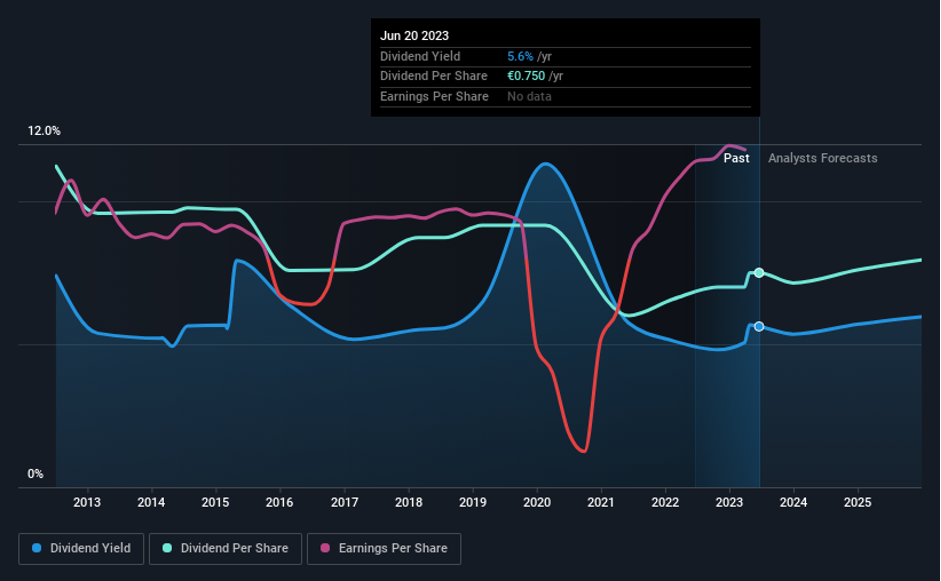The height and width of the screenshot is (581, 941).
Task: Click the teal data point marker on the chart
Action: [759, 273]
